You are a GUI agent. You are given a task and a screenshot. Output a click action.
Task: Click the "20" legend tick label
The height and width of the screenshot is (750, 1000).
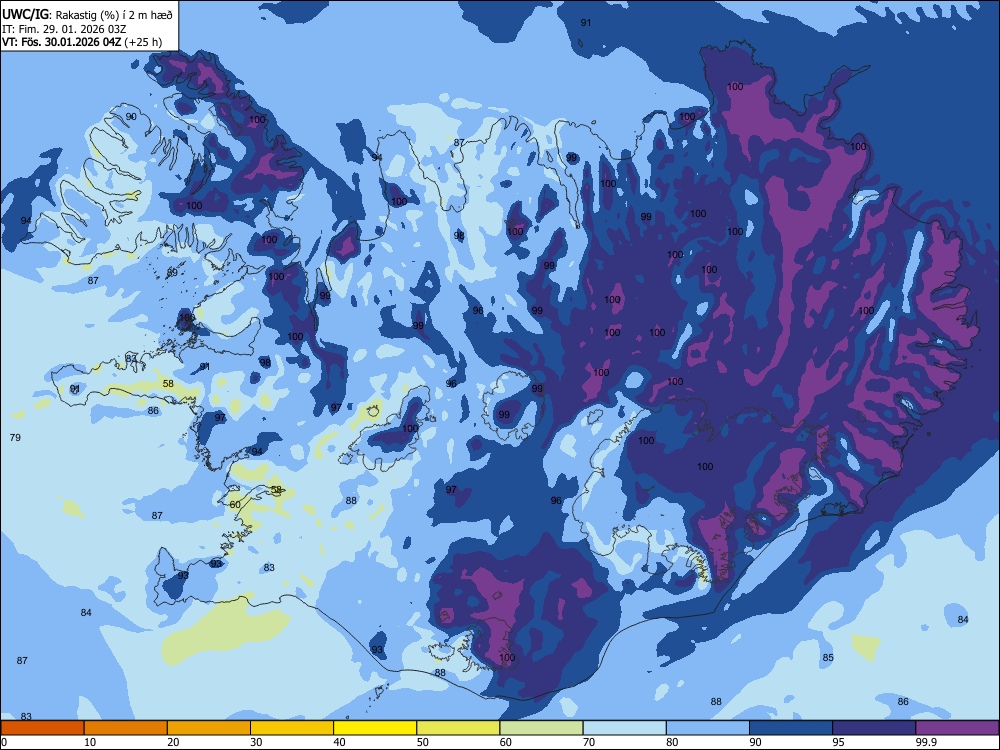[173, 742]
